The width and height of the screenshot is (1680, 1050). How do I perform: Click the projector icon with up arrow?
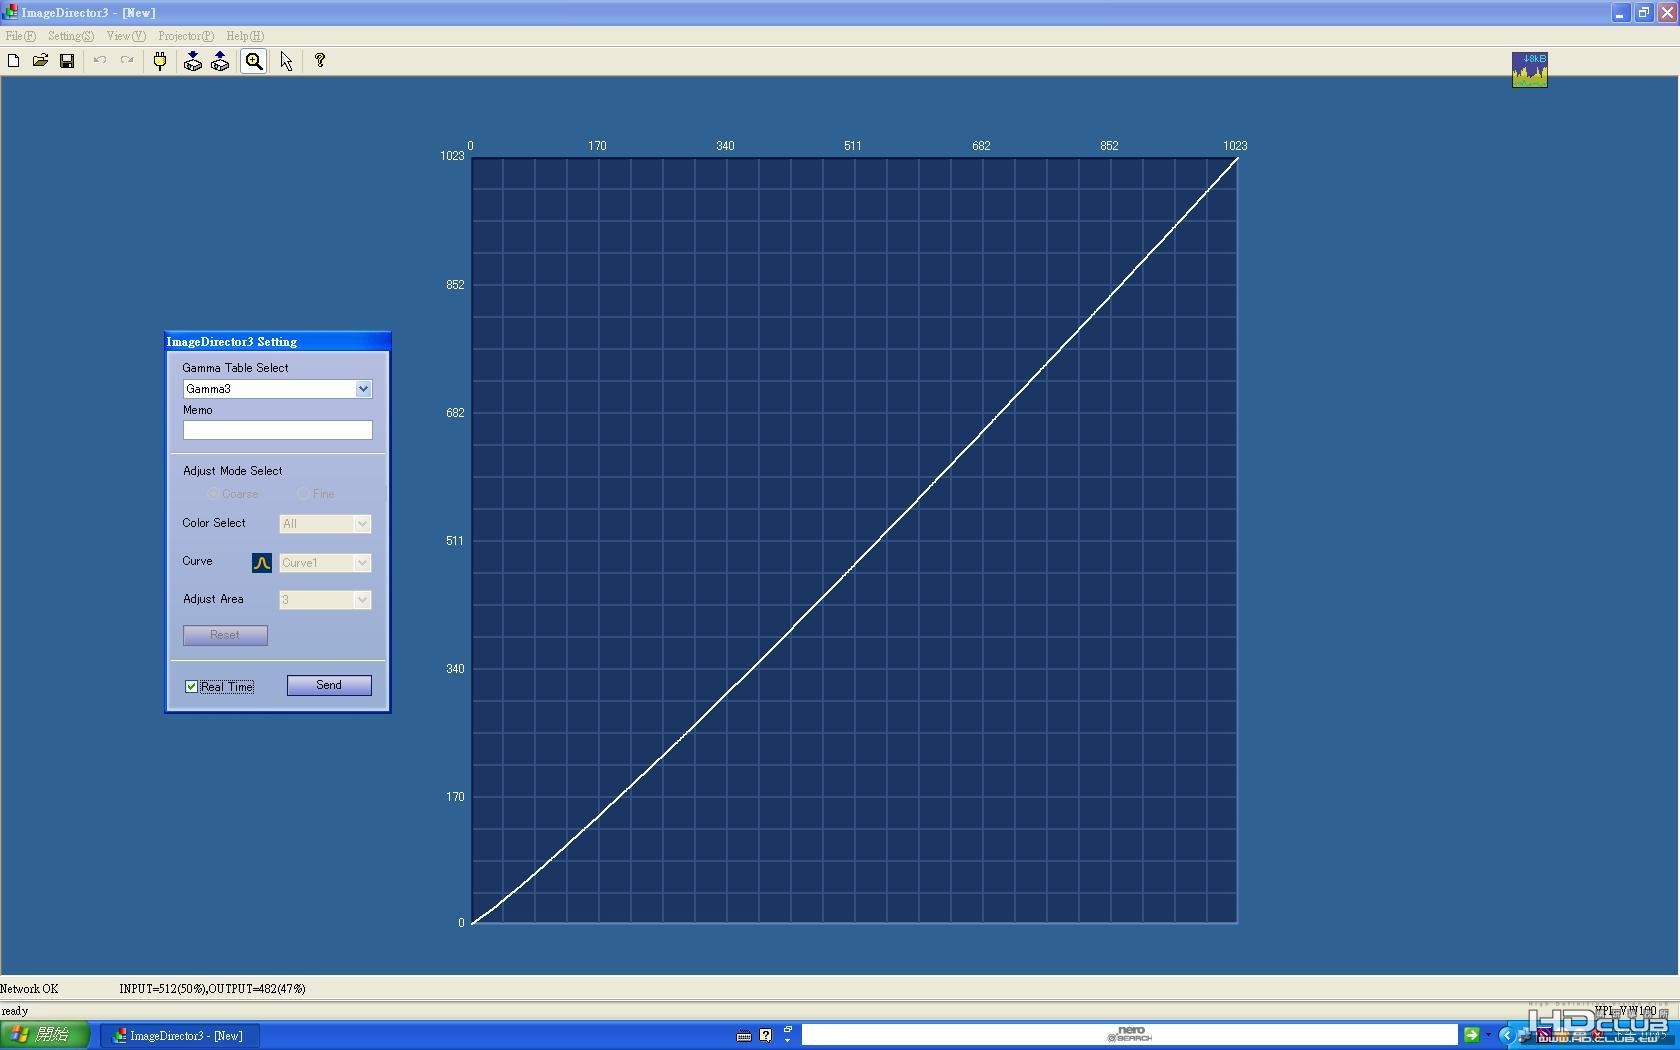click(220, 61)
